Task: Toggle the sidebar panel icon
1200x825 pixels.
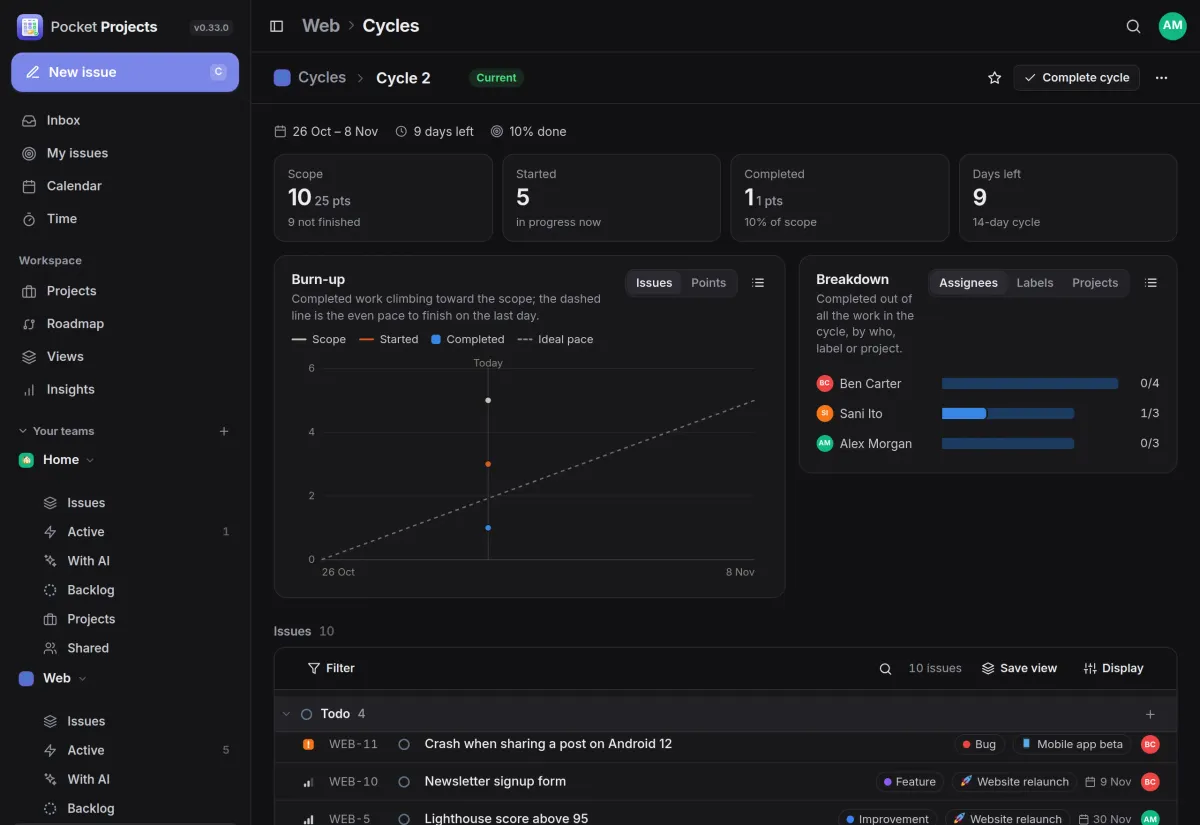Action: tap(277, 26)
